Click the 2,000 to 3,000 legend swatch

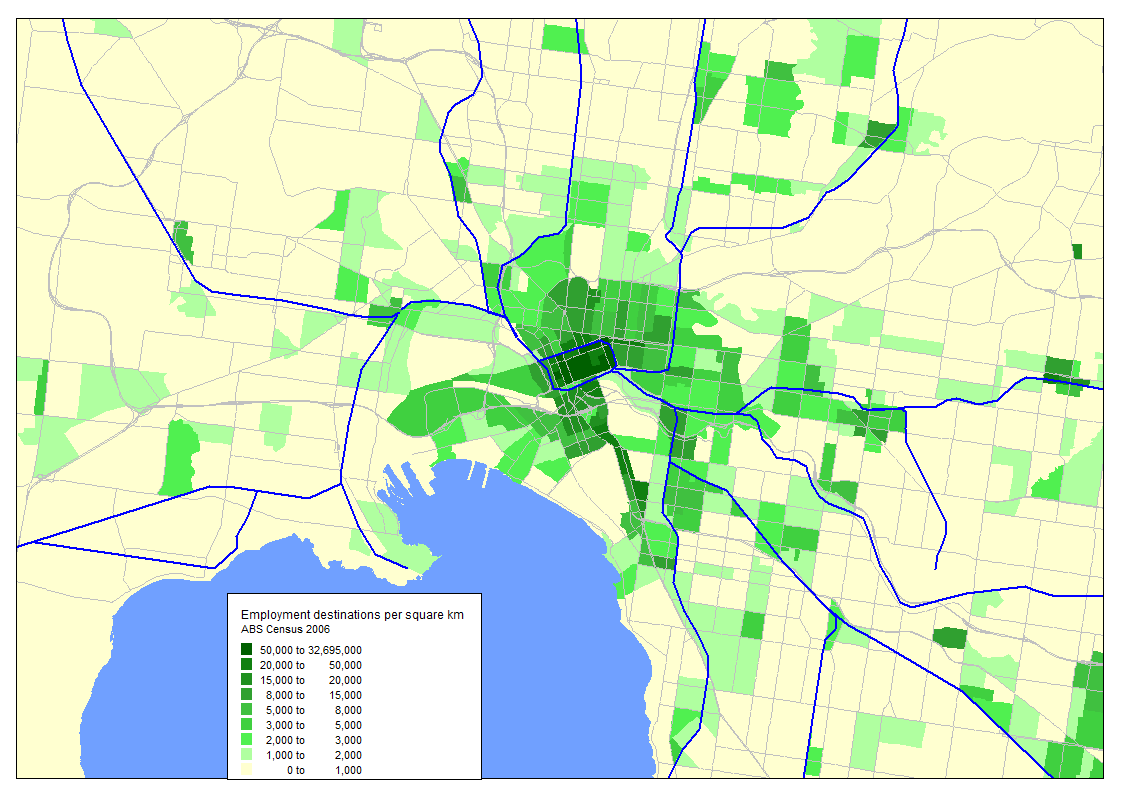pyautogui.click(x=247, y=740)
